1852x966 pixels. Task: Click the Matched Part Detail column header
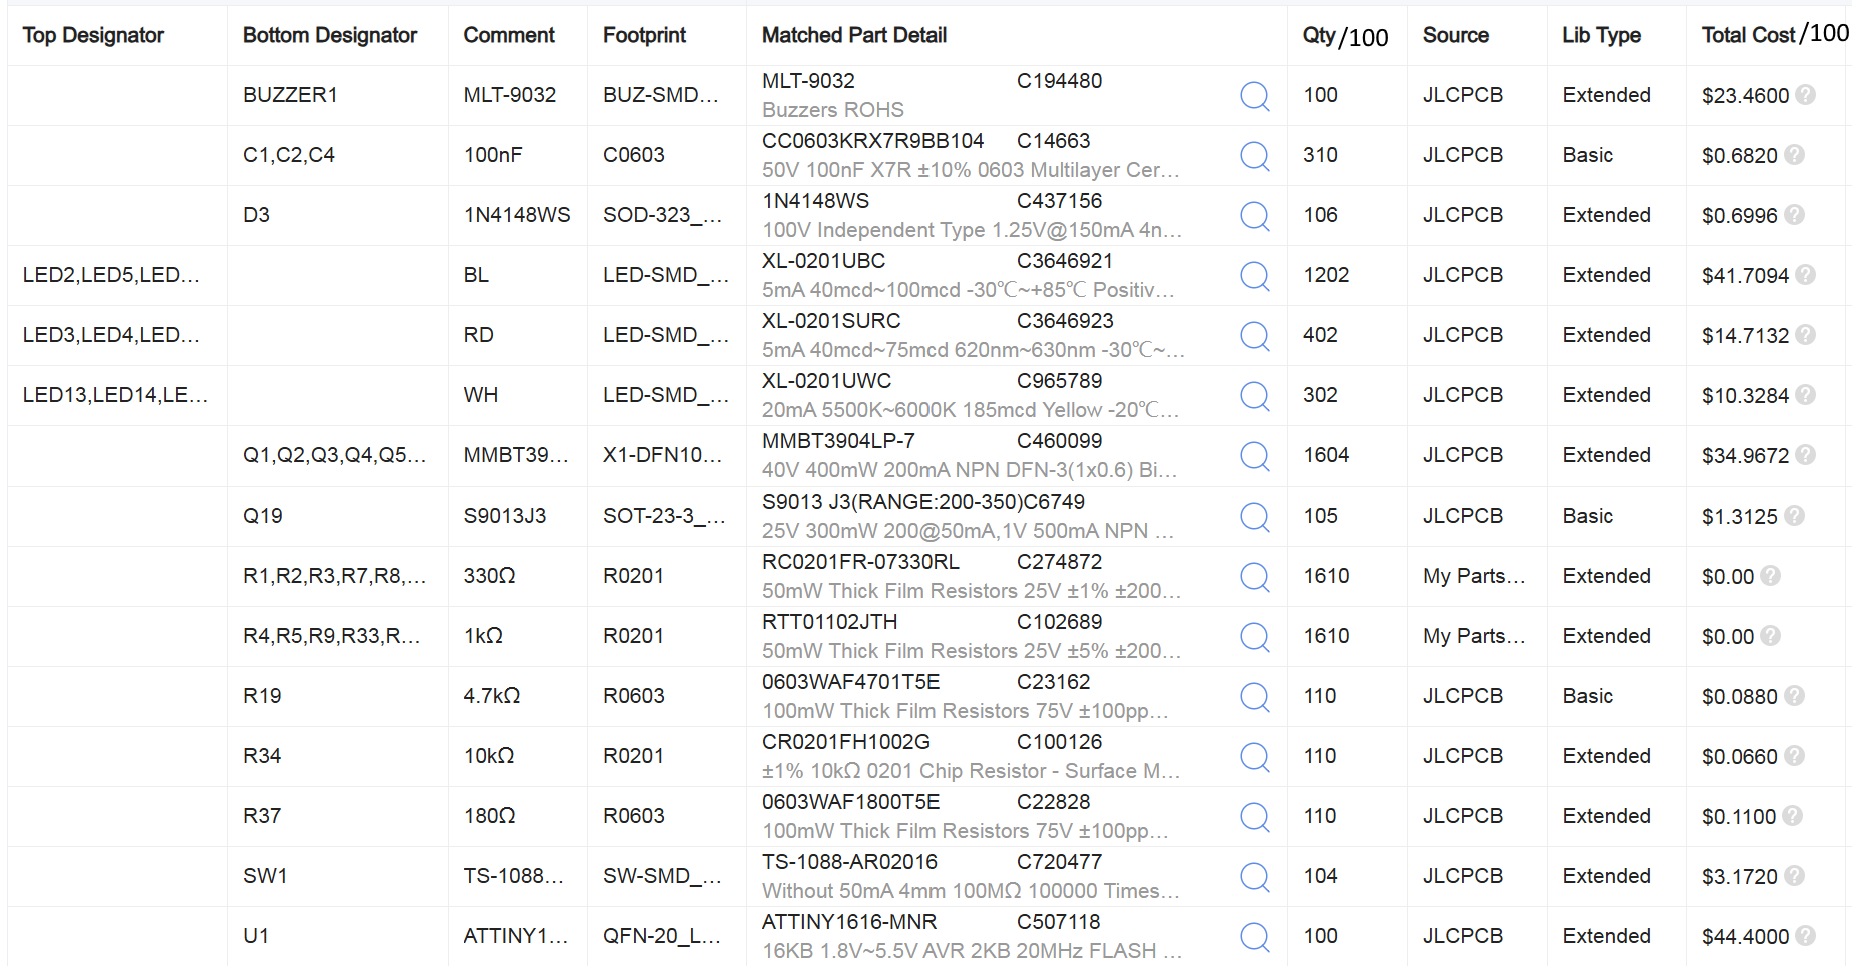(854, 35)
